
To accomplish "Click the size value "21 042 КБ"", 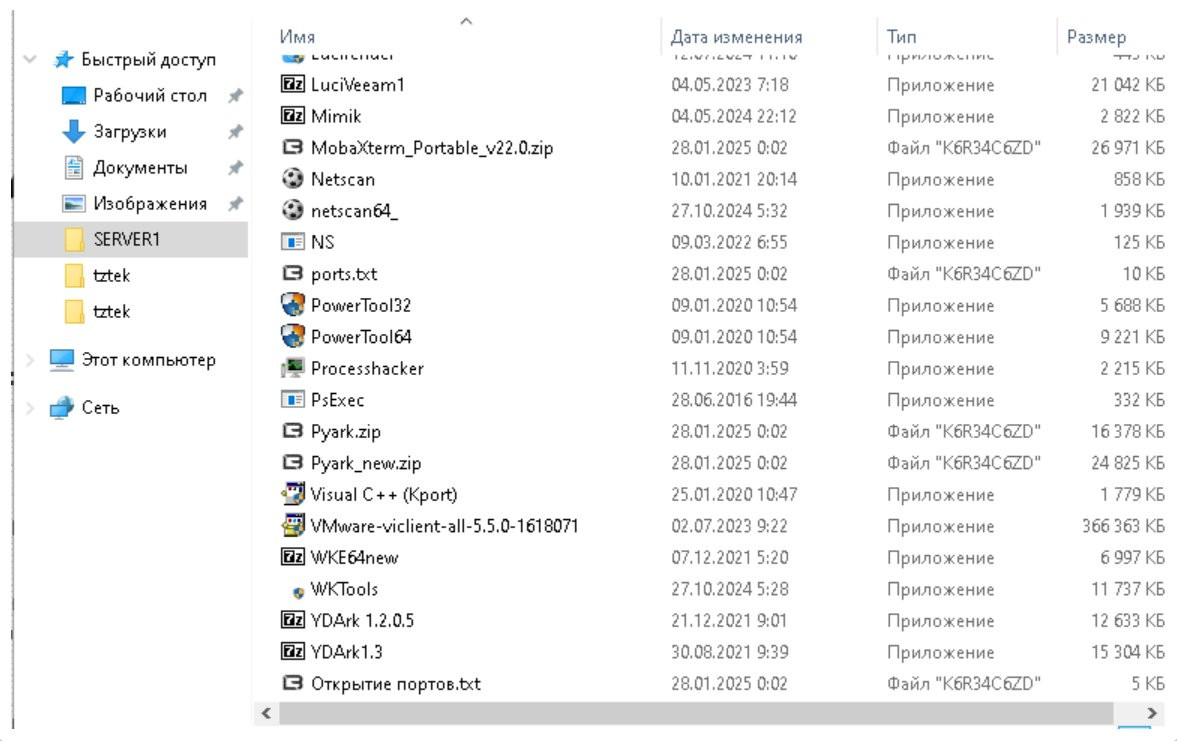I will [x=1127, y=85].
